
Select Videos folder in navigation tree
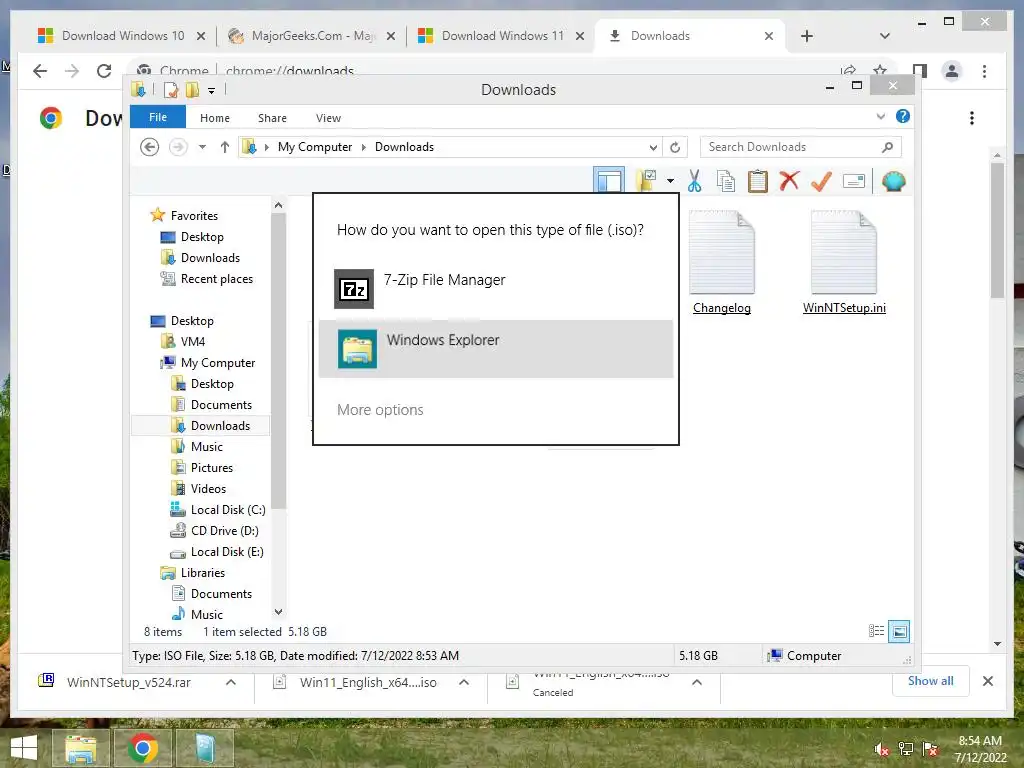coord(208,488)
